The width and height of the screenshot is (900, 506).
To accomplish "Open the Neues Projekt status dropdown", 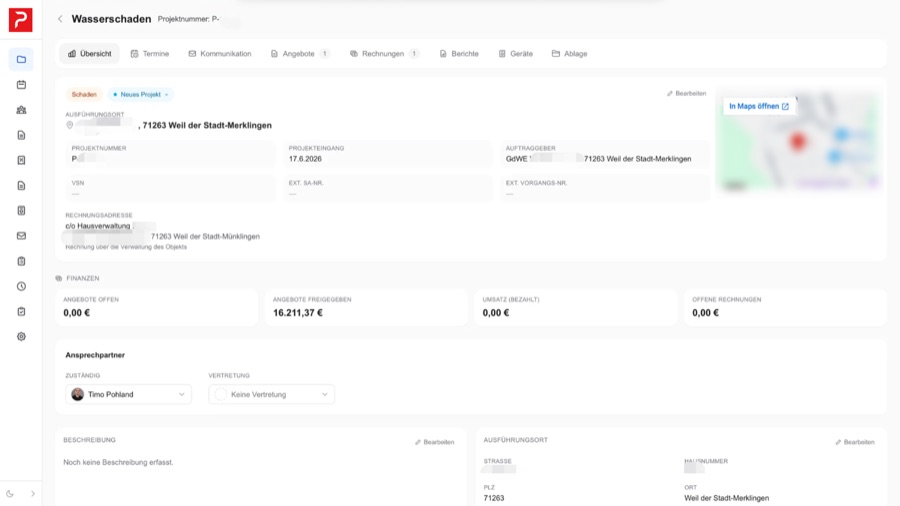I will pyautogui.click(x=141, y=95).
